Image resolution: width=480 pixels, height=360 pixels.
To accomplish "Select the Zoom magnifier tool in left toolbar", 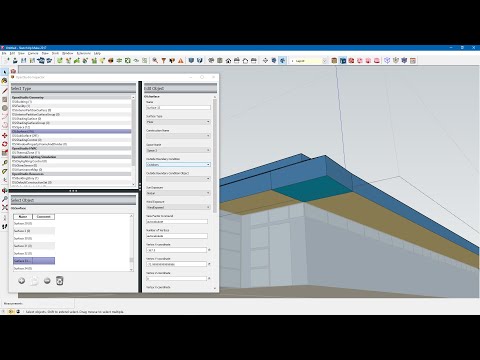I will tap(5, 199).
